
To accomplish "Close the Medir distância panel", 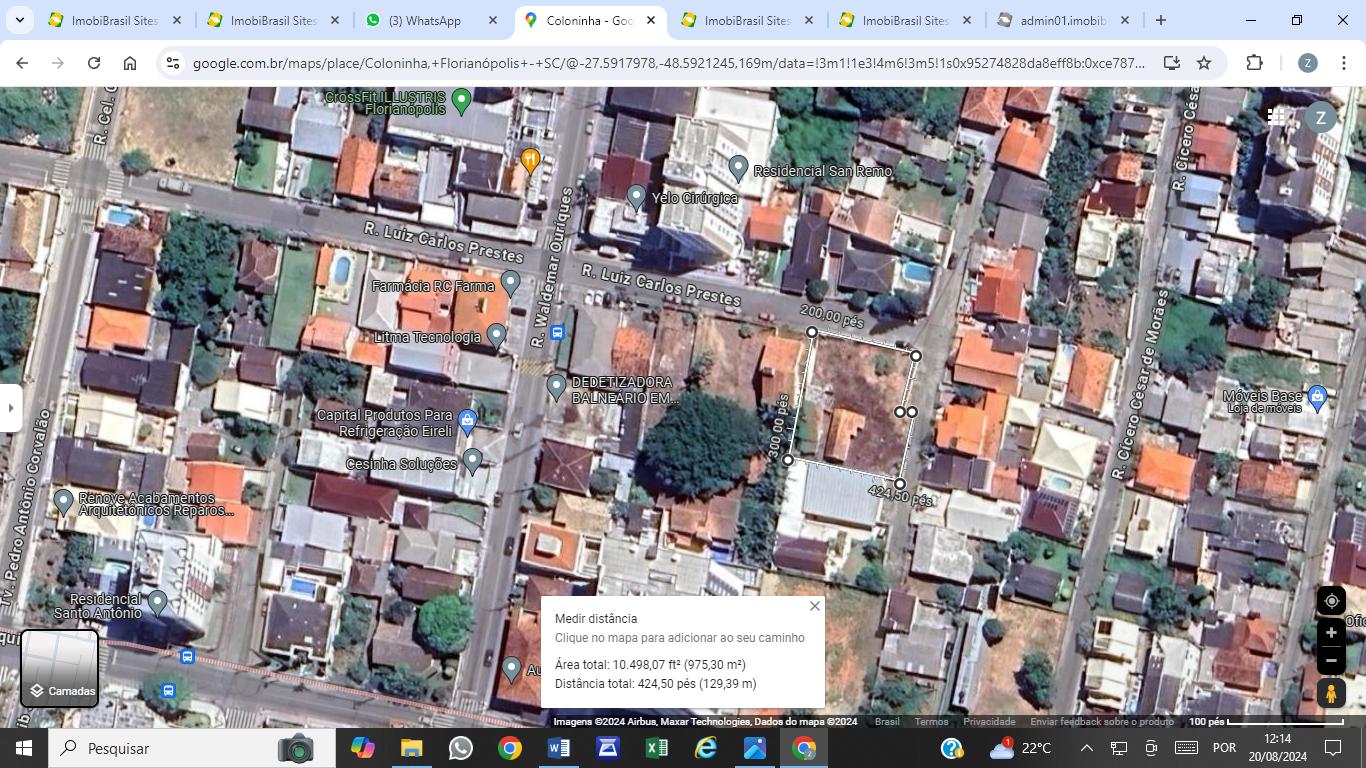I will pos(814,606).
